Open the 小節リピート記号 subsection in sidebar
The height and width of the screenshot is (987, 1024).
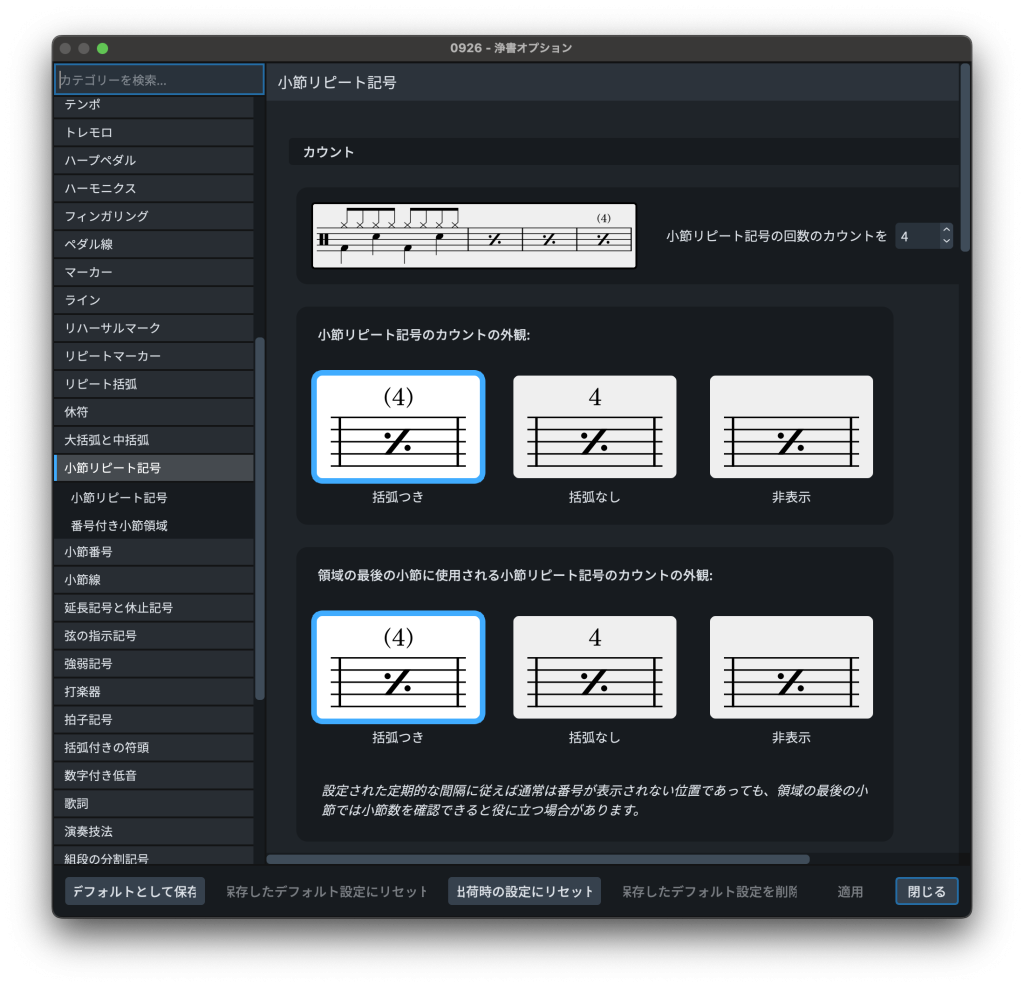(119, 497)
